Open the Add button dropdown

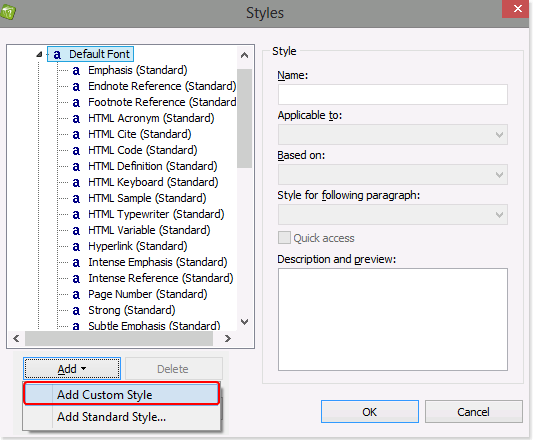coord(72,369)
